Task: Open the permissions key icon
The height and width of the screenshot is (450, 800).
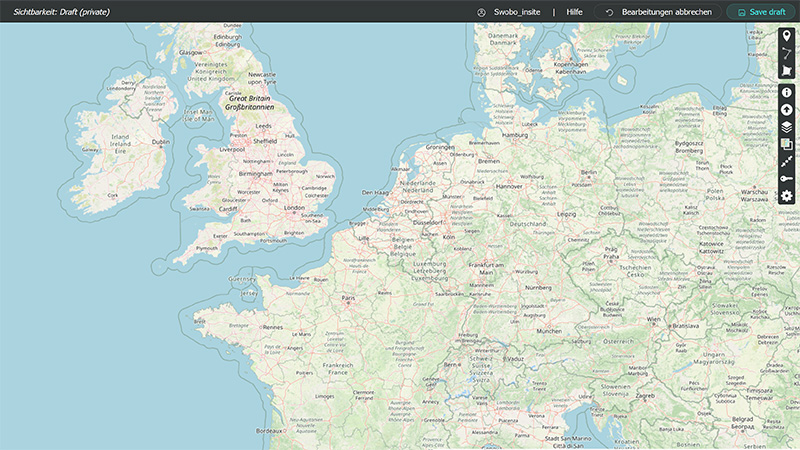Action: click(x=786, y=179)
